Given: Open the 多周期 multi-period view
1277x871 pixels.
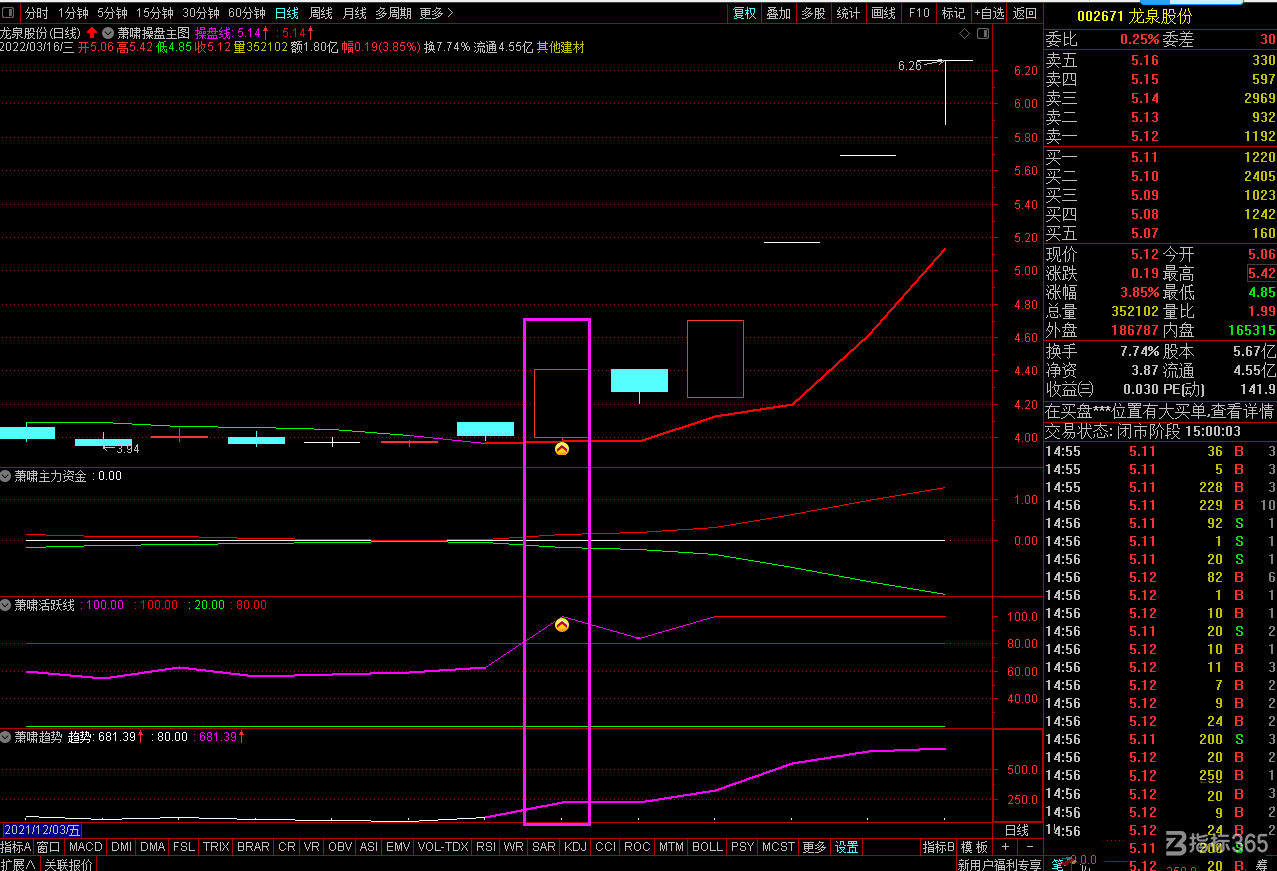Looking at the screenshot, I should click(393, 13).
